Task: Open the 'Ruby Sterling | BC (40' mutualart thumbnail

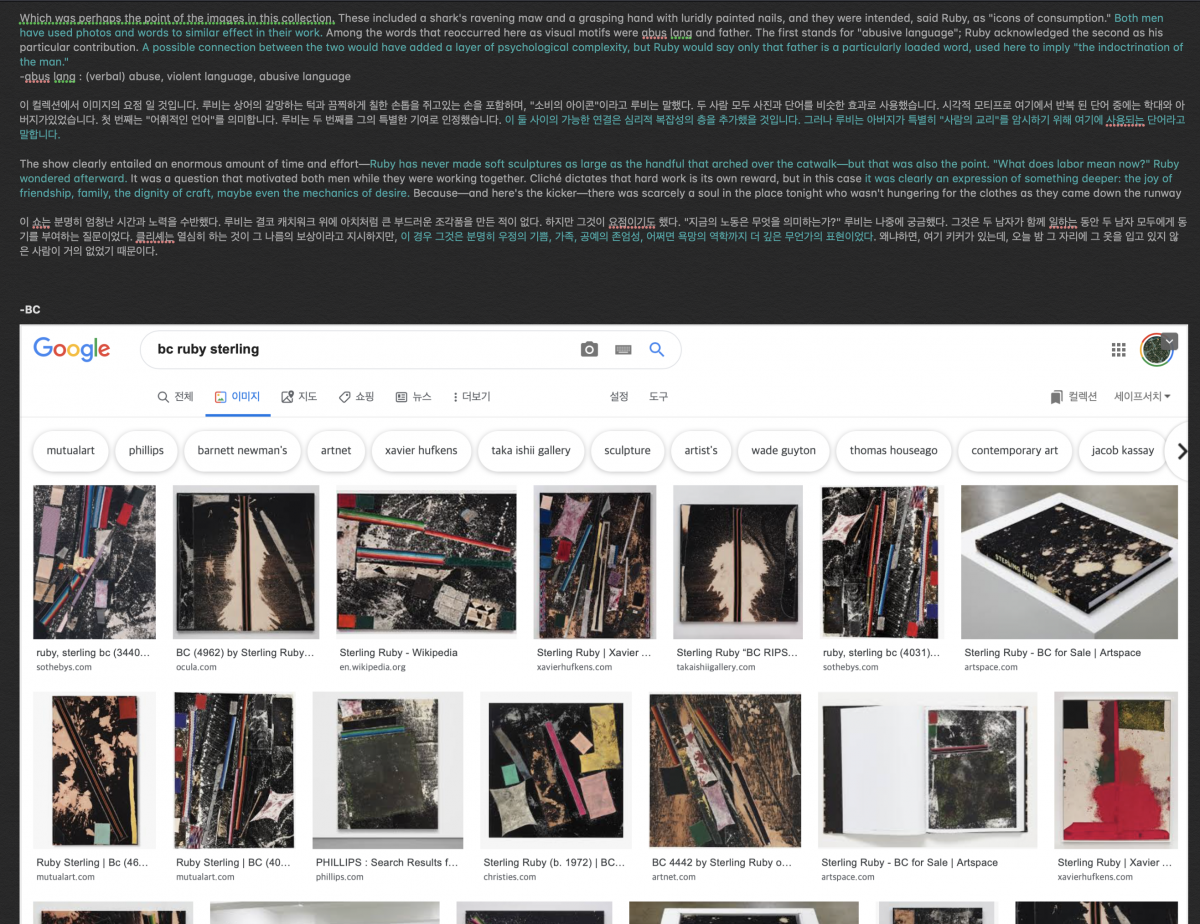Action: tap(234, 770)
